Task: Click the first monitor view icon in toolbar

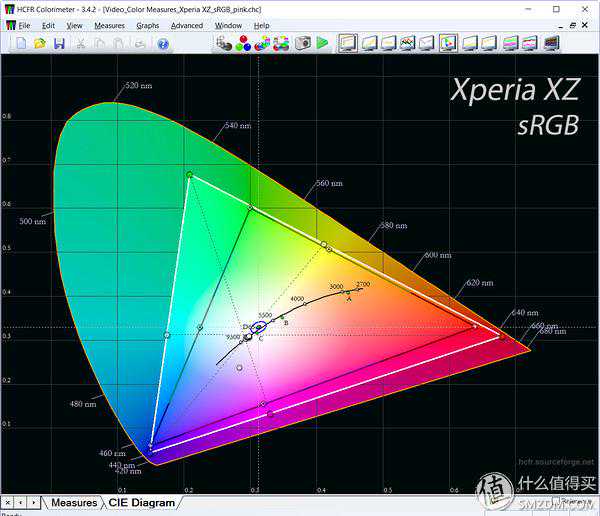Action: [348, 44]
